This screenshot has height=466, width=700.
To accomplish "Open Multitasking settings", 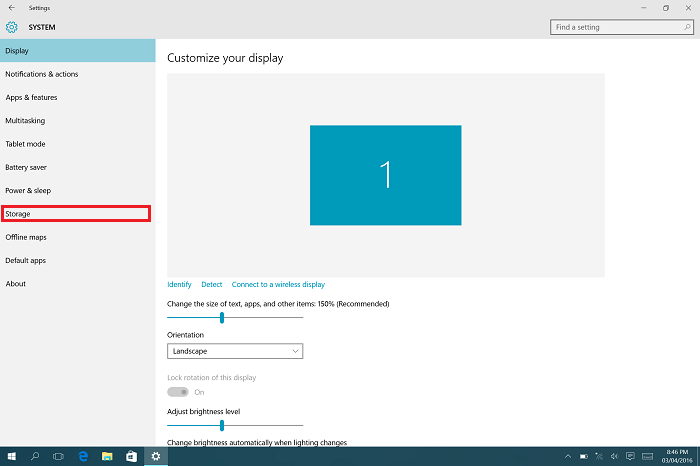I will click(x=78, y=121).
